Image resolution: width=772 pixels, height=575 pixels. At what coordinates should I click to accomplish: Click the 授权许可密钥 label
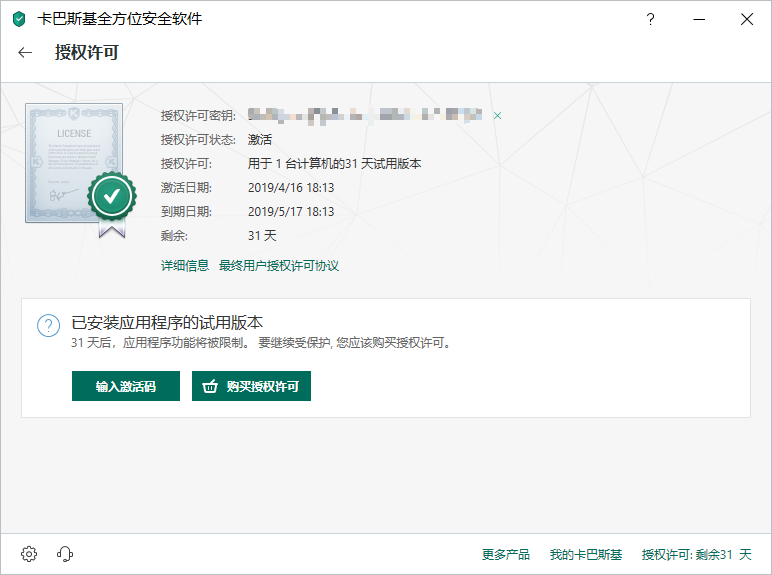pos(198,116)
